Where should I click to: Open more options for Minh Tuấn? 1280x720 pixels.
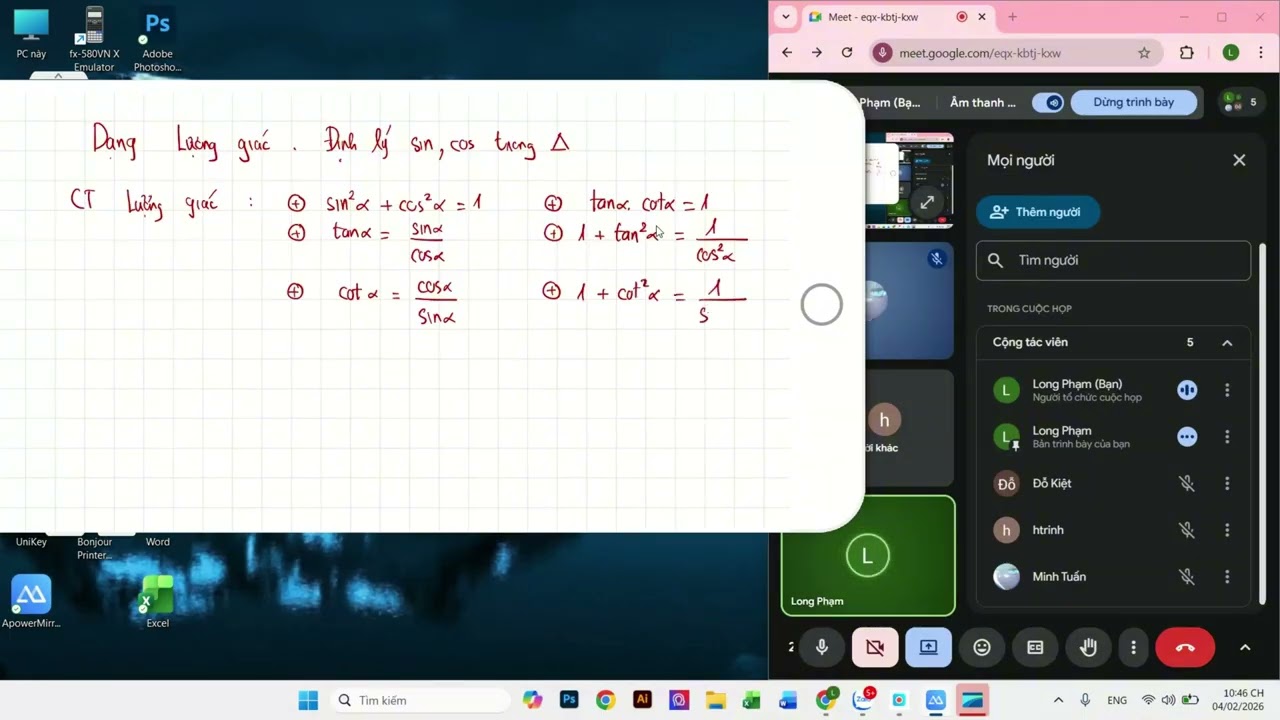1227,577
